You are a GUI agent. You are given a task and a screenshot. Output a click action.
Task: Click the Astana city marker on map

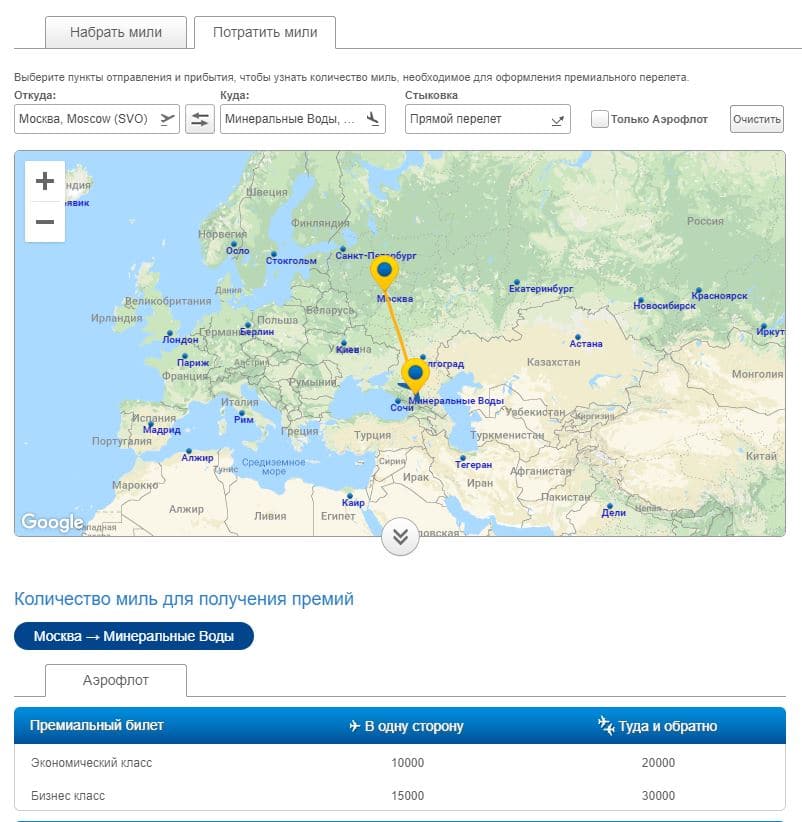[576, 337]
